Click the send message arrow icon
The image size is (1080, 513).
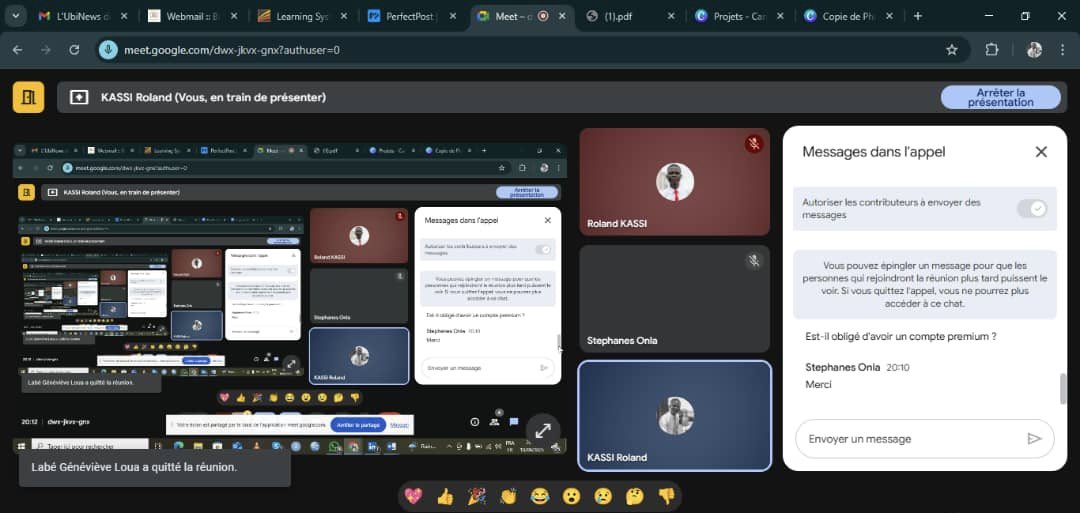tap(1034, 439)
